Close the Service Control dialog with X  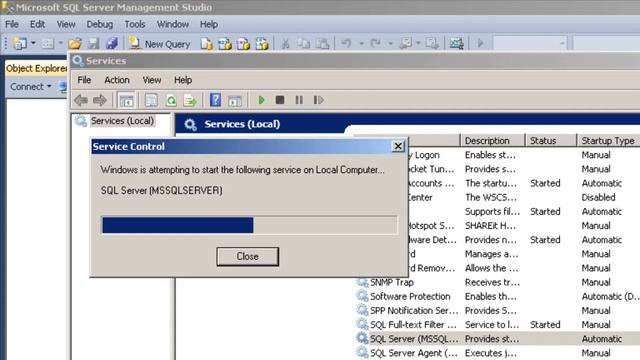(x=398, y=146)
